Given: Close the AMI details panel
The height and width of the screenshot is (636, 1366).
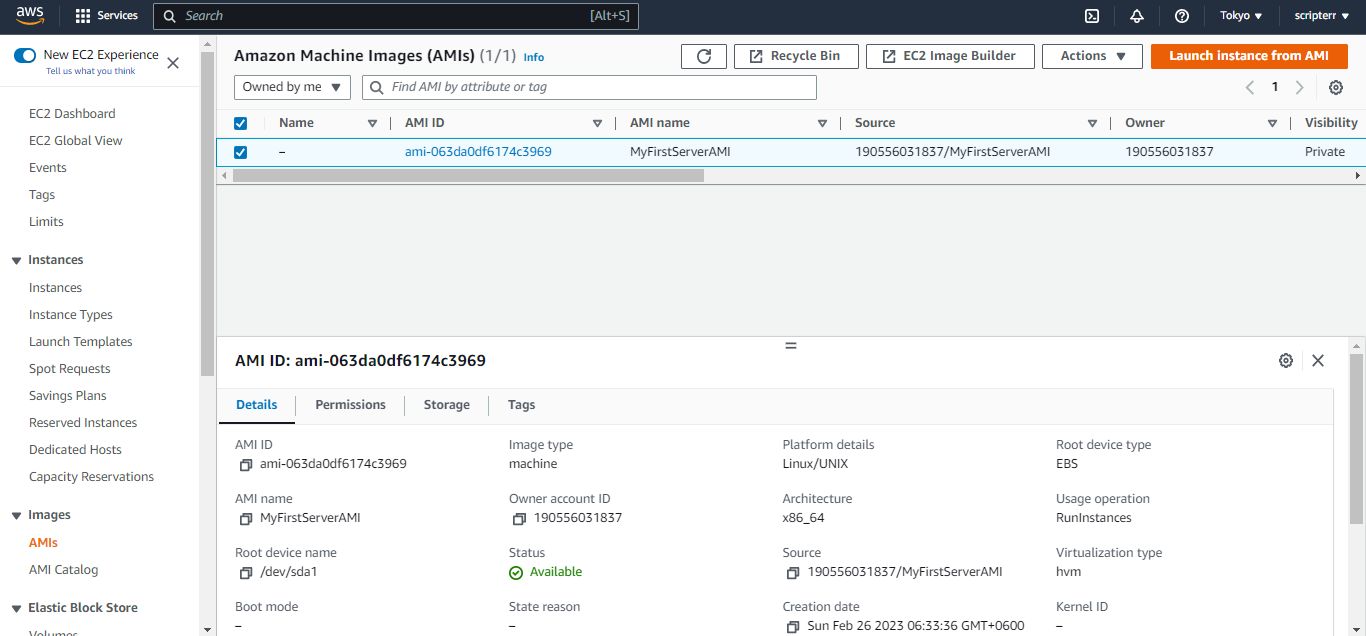Looking at the screenshot, I should point(1318,360).
